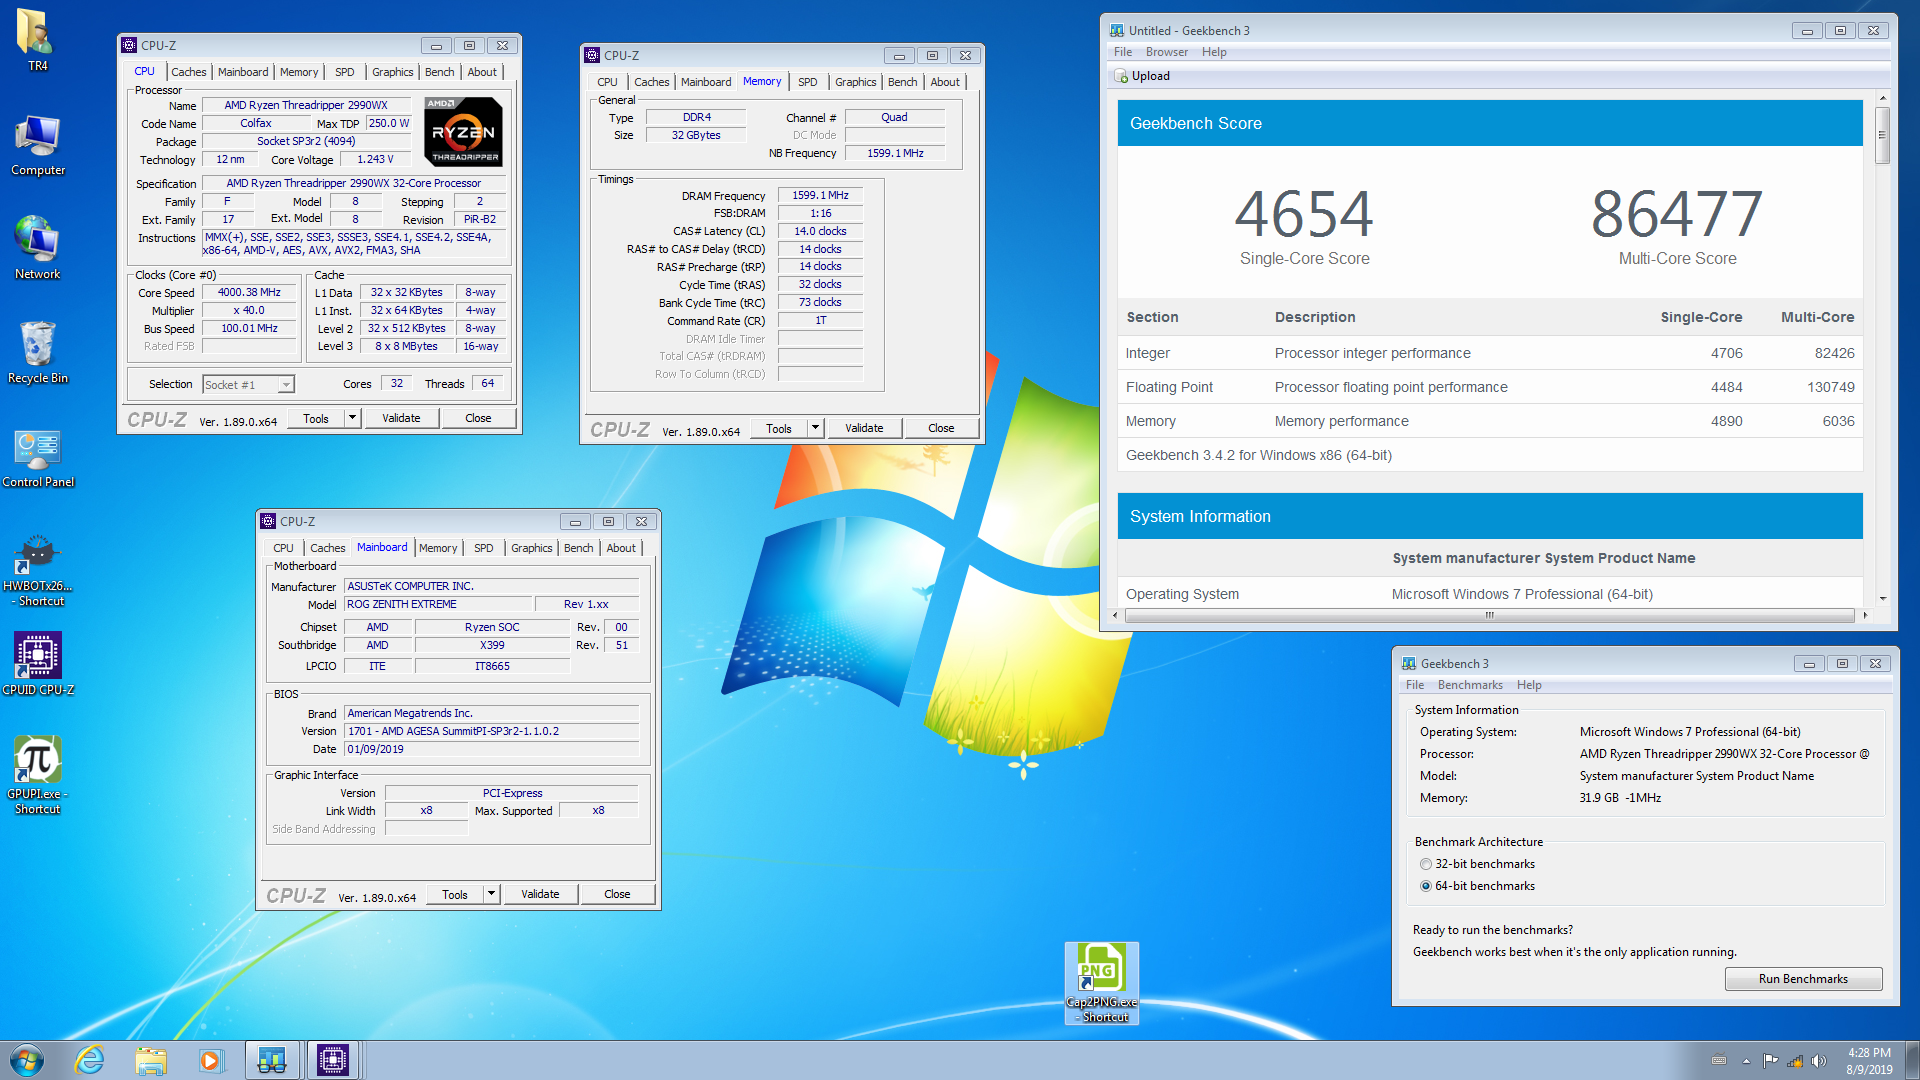The image size is (1920, 1080).
Task: Click the taskbar clock
Action: pos(1868,1061)
